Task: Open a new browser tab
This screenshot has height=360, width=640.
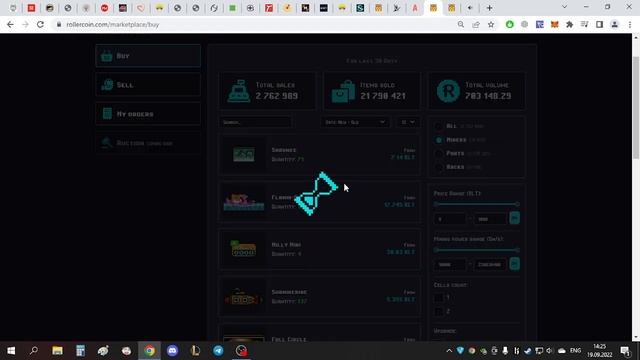Action: [489, 8]
